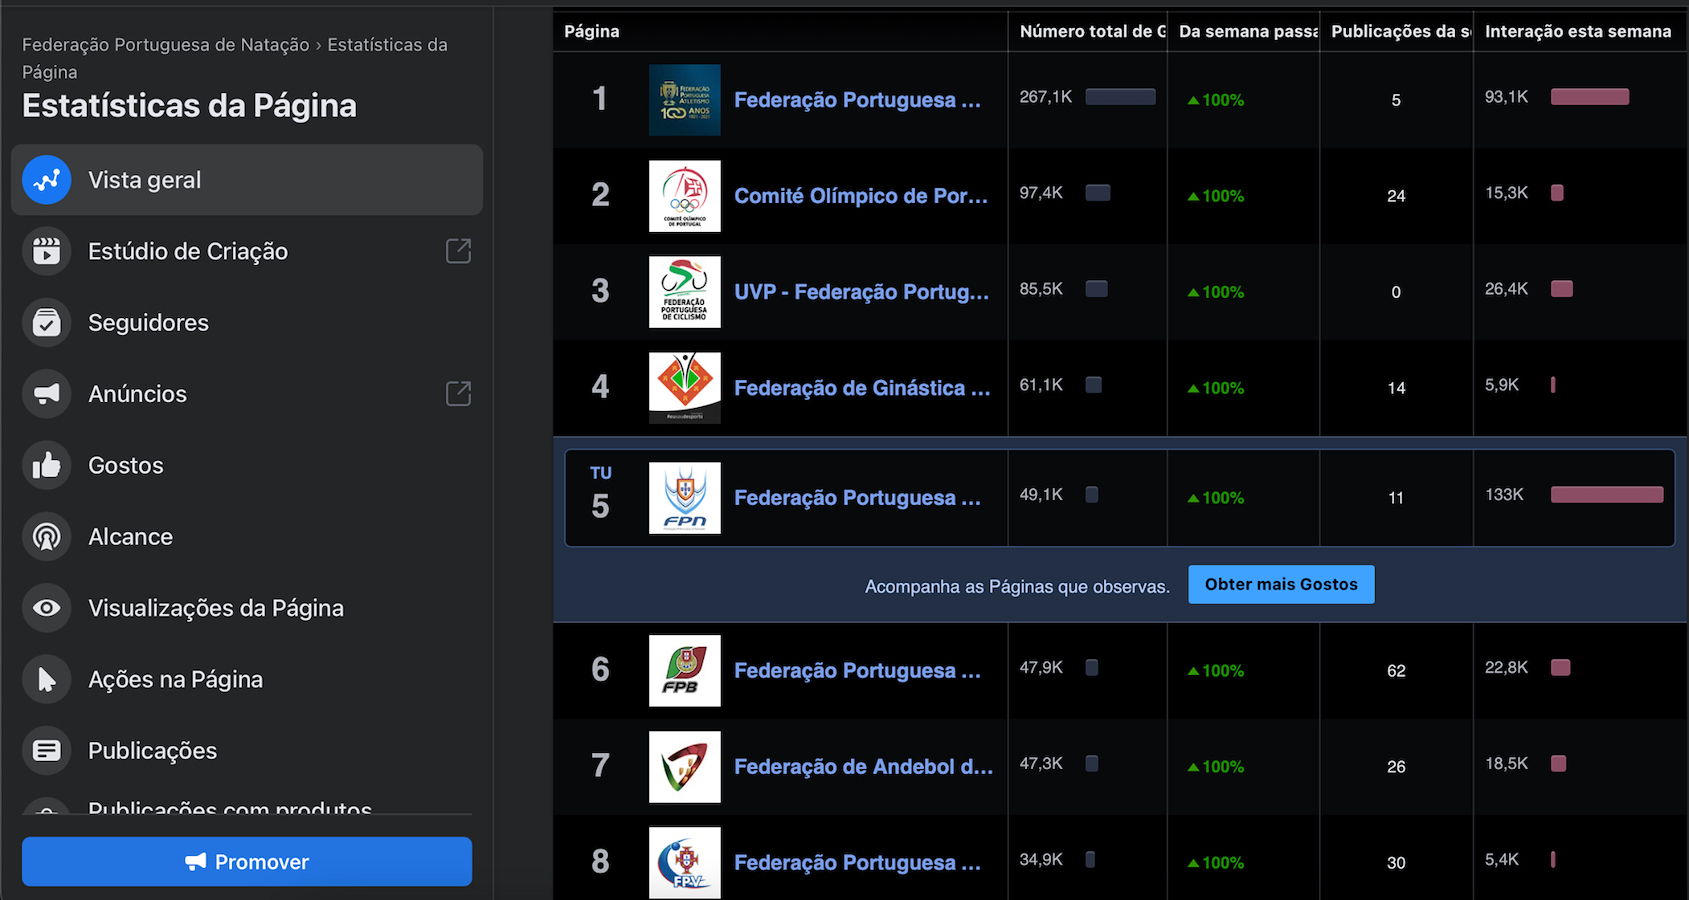Click the 133K interaction bar in row 5
The image size is (1689, 900).
[1606, 495]
